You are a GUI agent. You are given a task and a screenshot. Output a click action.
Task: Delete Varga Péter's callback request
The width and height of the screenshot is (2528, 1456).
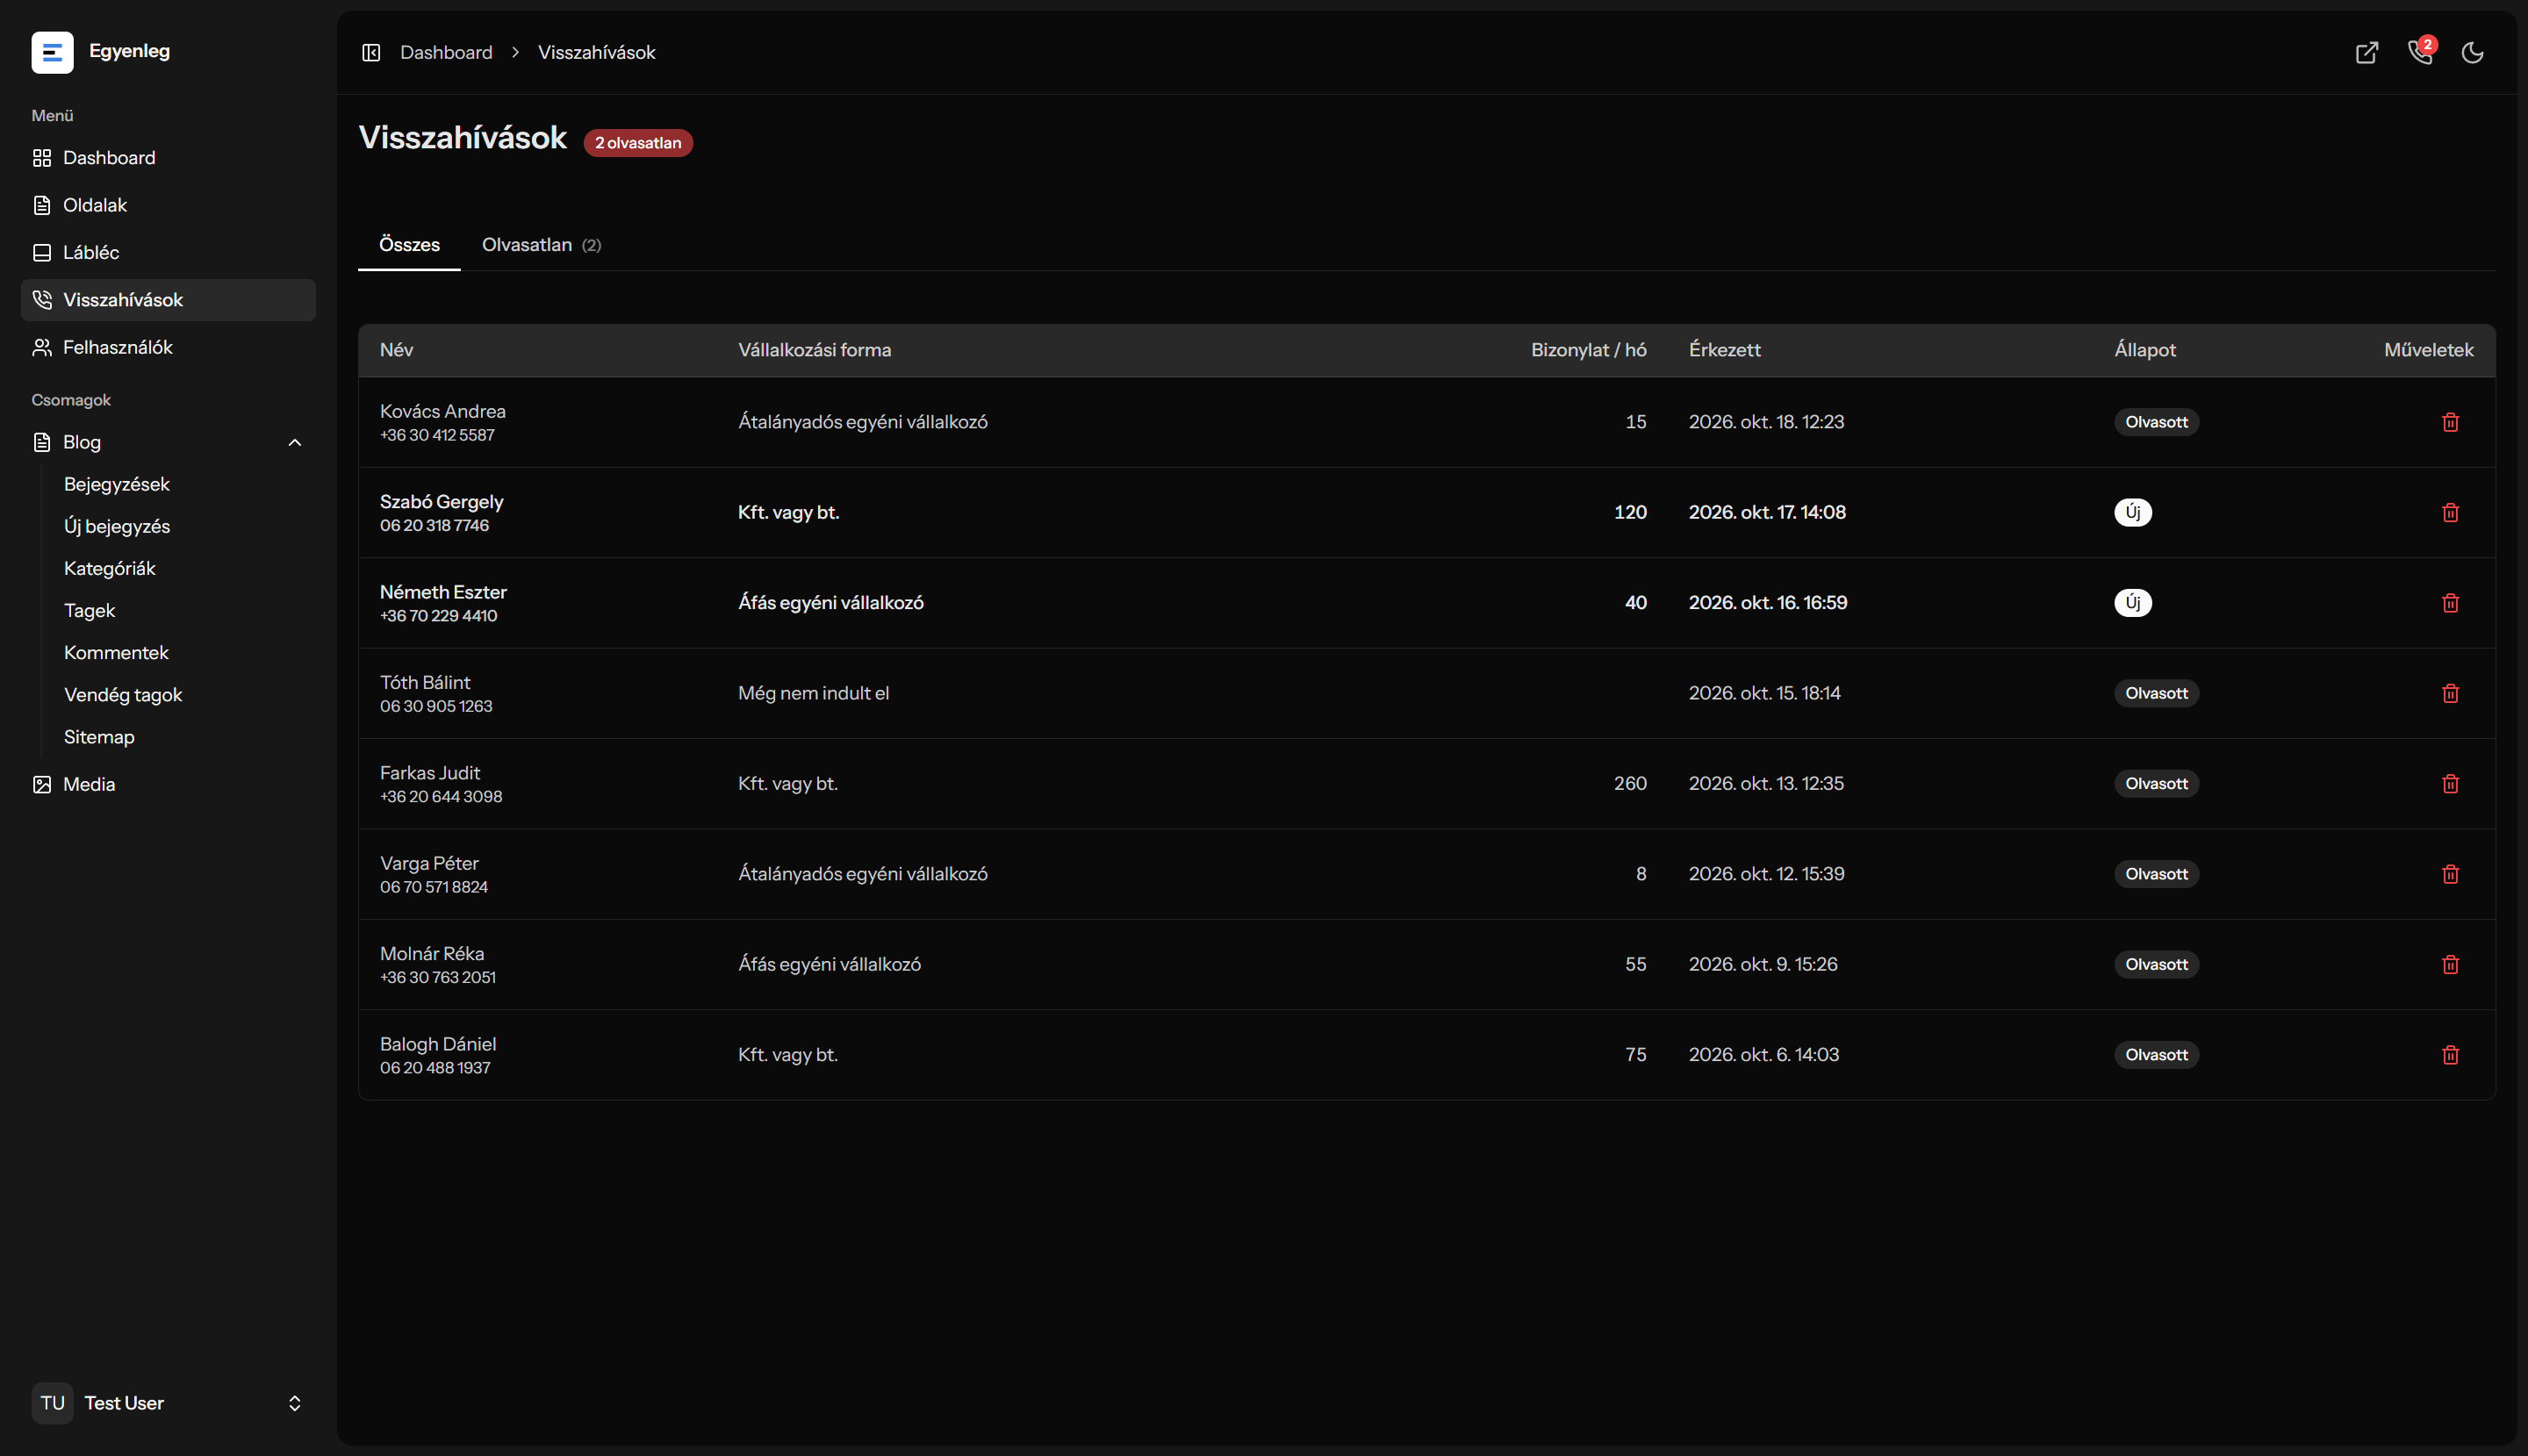pos(2450,874)
